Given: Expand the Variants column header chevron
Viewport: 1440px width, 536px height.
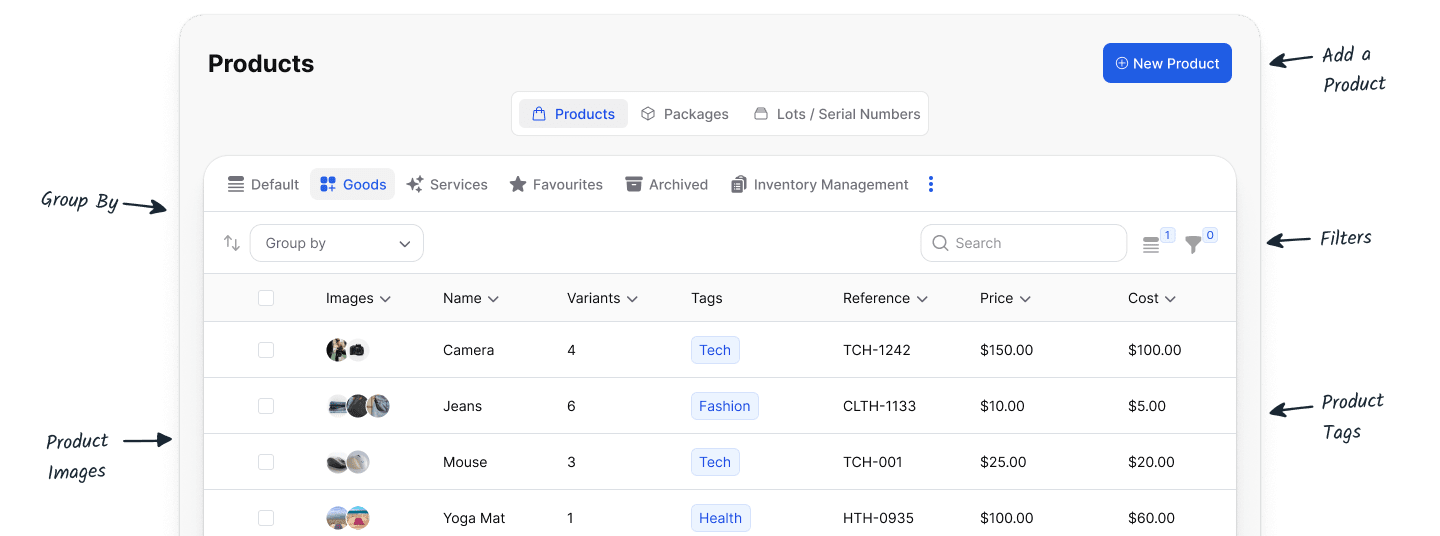Looking at the screenshot, I should (632, 299).
